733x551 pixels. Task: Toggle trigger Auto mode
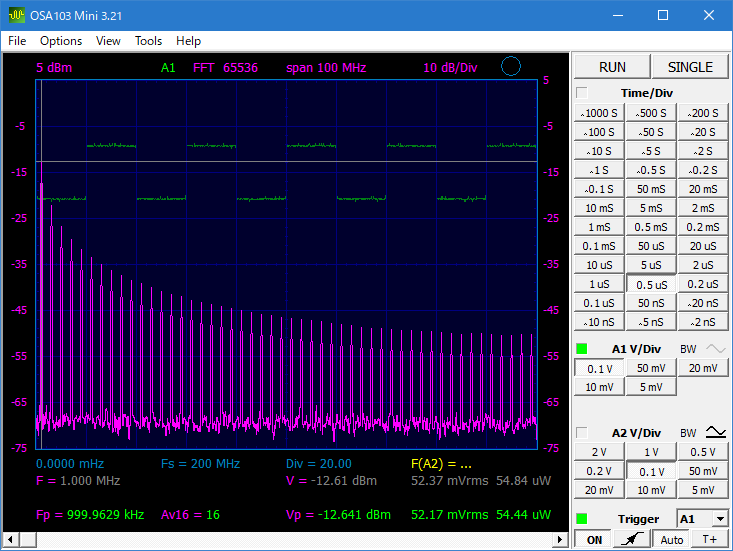[x=671, y=540]
